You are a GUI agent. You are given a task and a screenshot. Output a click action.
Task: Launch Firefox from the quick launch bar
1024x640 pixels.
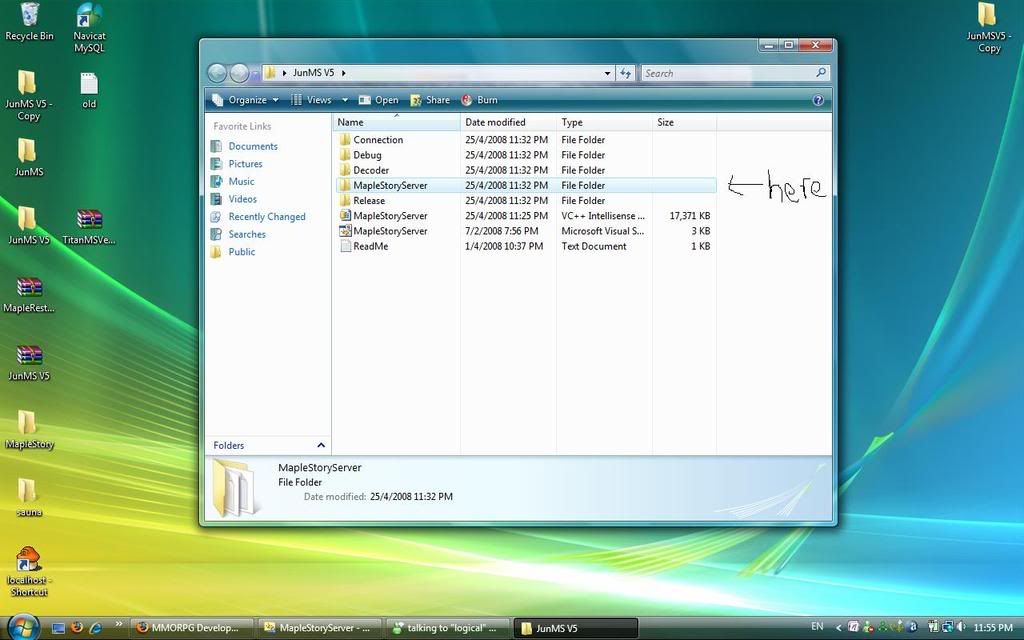76,628
